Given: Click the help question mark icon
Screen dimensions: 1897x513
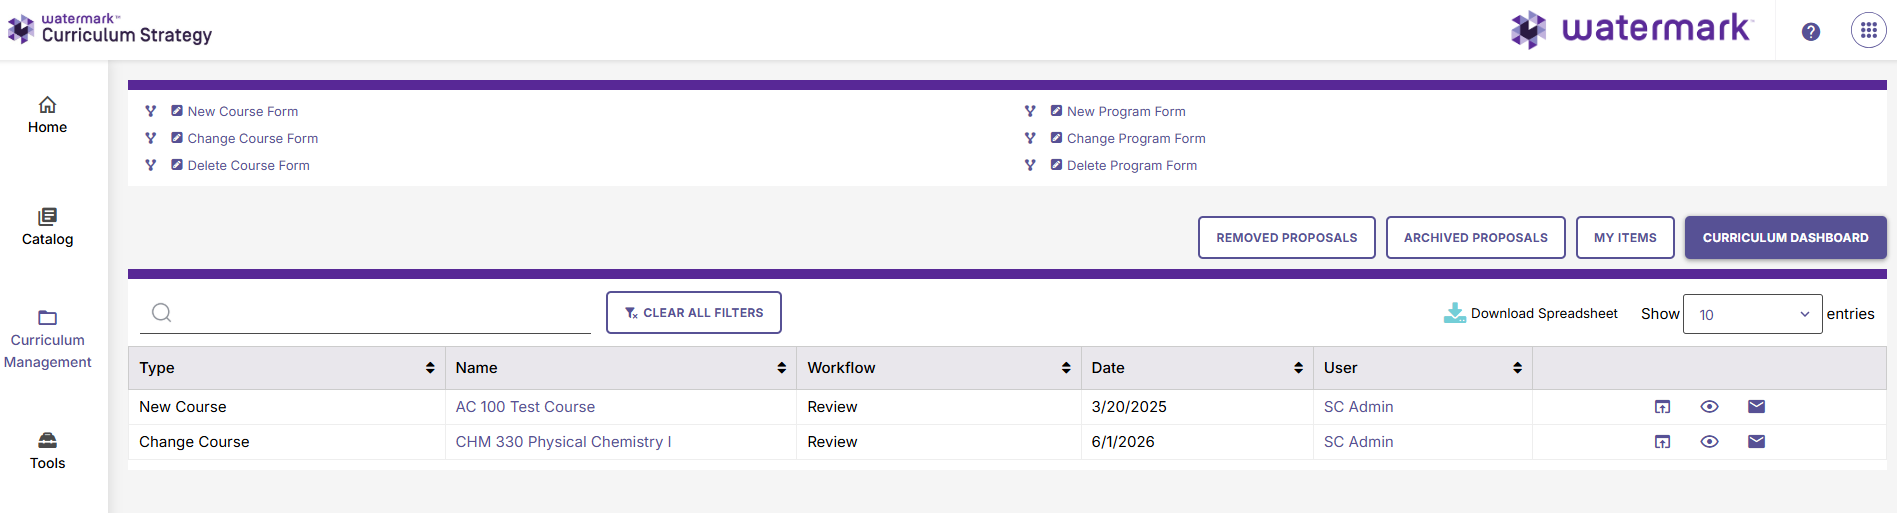Looking at the screenshot, I should [1811, 31].
